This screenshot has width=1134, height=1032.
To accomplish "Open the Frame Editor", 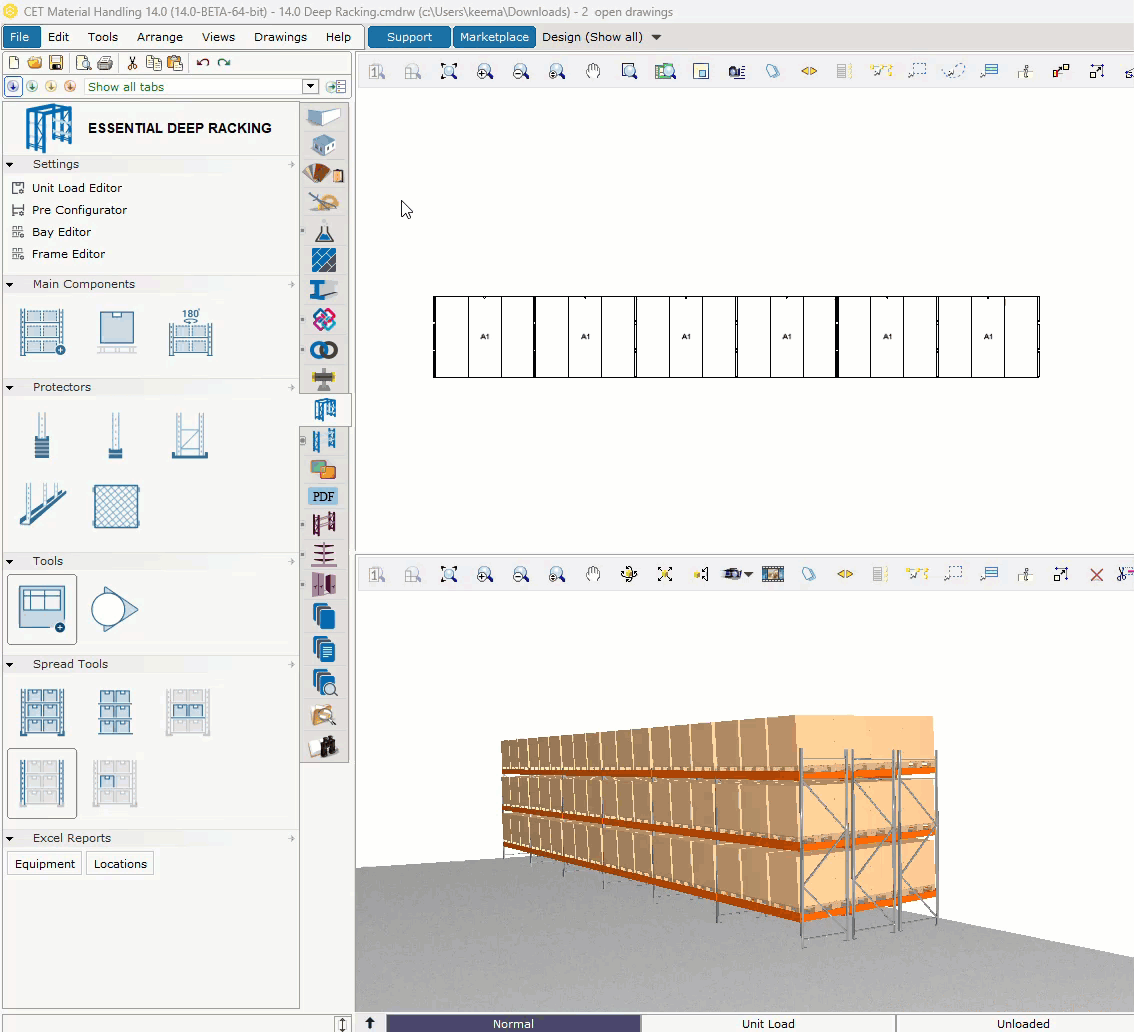I will 68,254.
